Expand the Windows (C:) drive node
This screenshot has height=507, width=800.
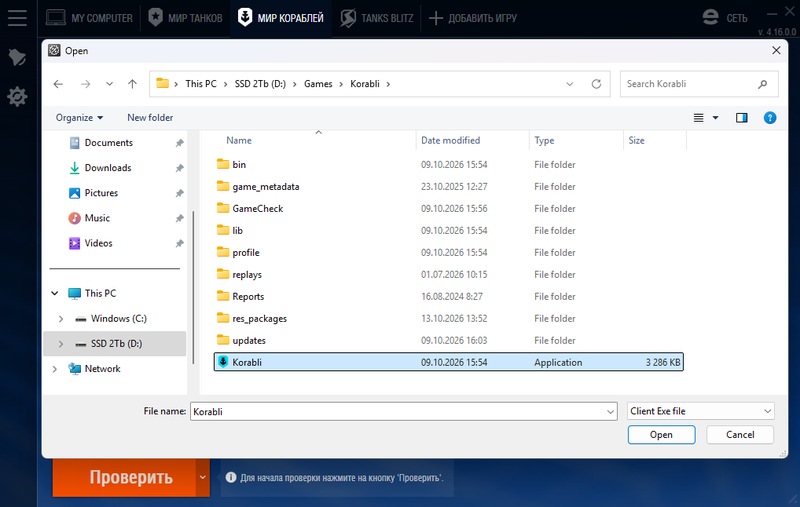(x=61, y=319)
